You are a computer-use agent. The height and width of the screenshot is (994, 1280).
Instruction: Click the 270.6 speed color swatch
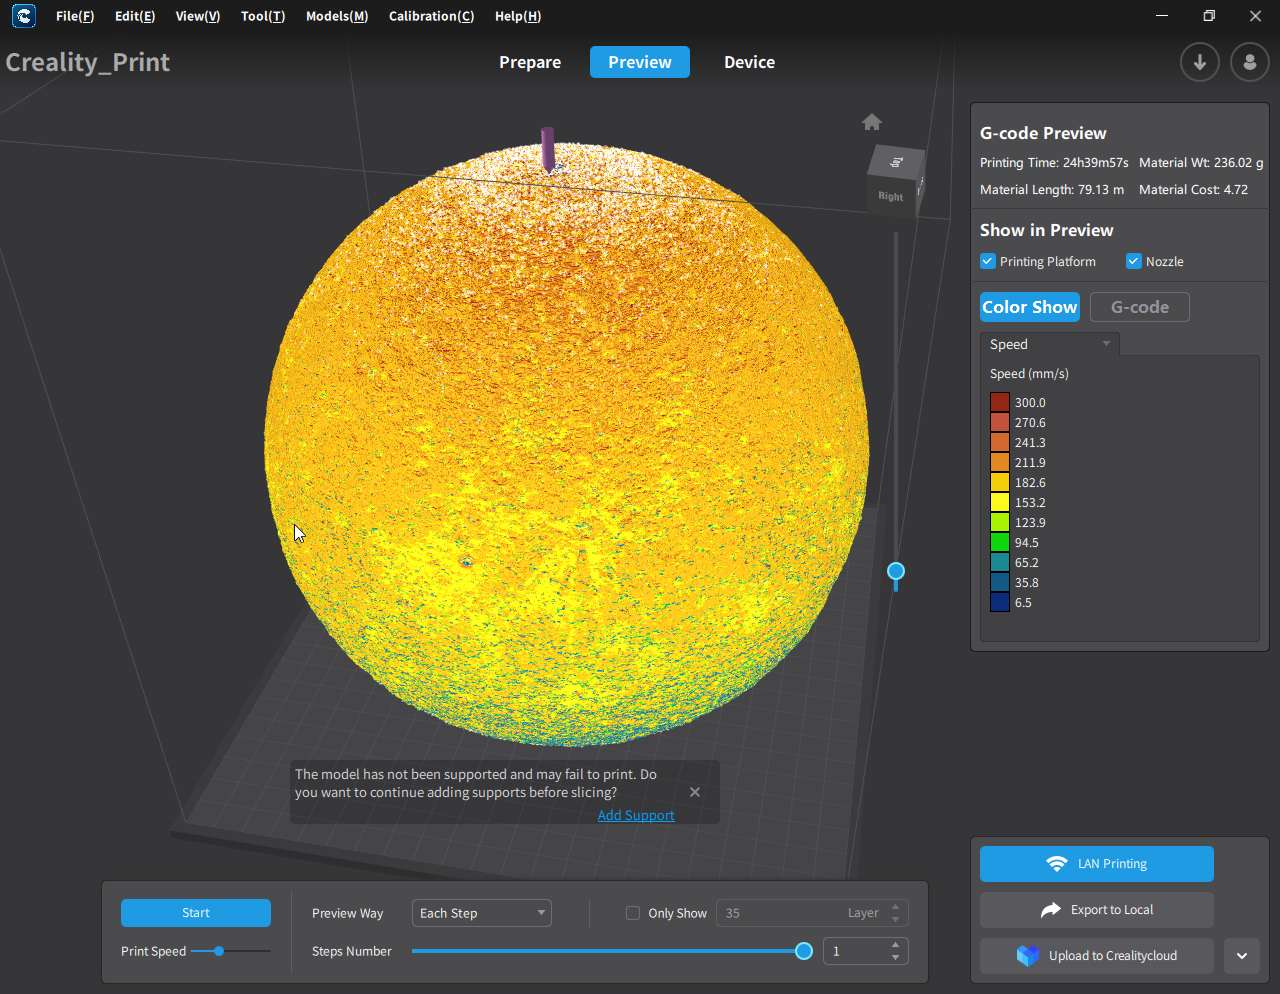click(x=1000, y=422)
